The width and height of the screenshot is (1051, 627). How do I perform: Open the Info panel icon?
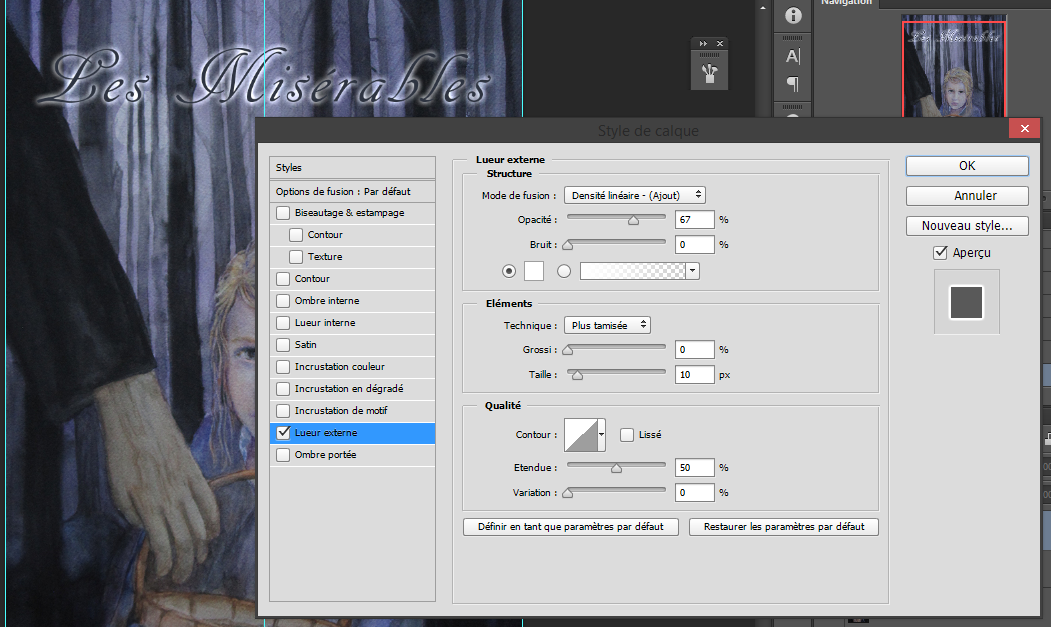pyautogui.click(x=793, y=16)
